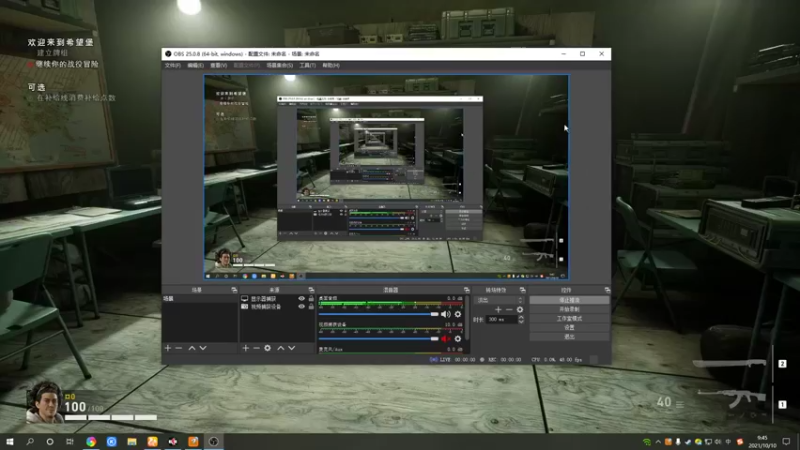The height and width of the screenshot is (450, 800).
Task: Click the OBS preview canvas
Action: pos(386,177)
